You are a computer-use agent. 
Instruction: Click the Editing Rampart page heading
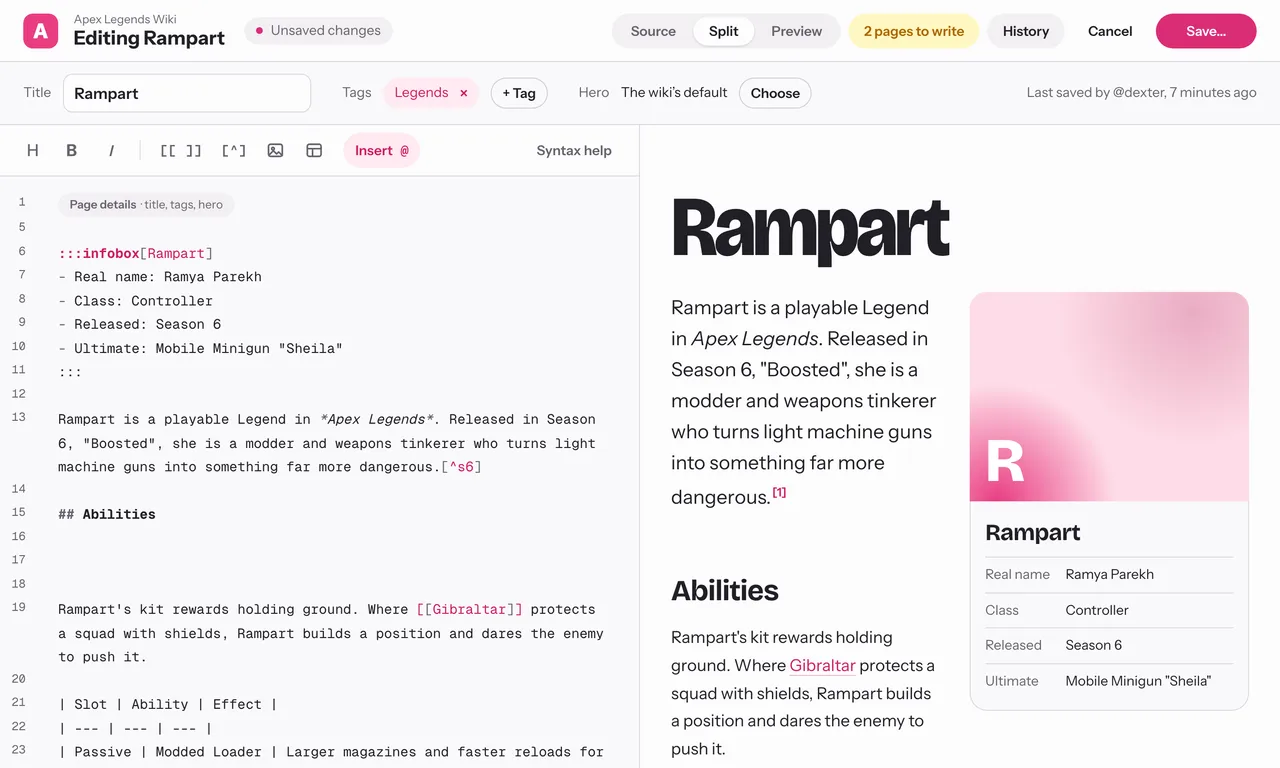click(149, 39)
